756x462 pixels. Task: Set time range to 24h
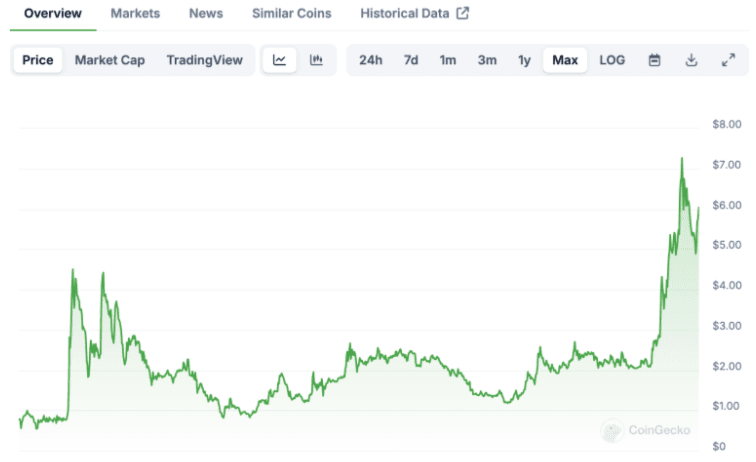(370, 60)
